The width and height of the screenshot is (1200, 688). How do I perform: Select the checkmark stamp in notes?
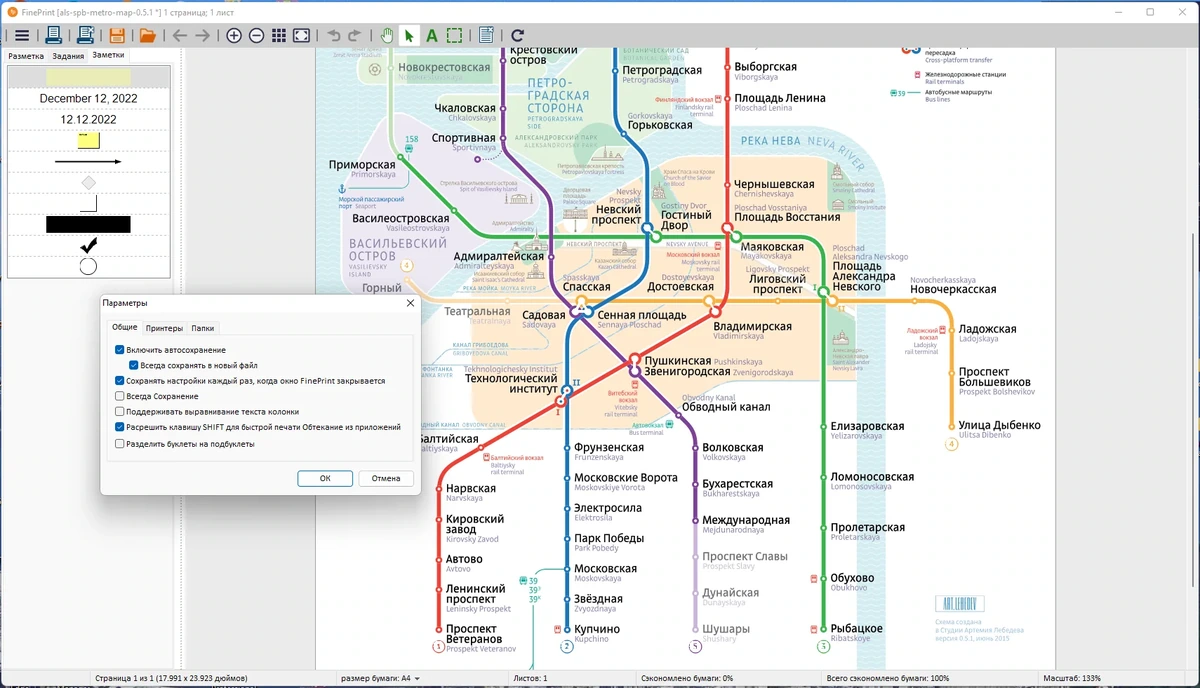[x=88, y=245]
